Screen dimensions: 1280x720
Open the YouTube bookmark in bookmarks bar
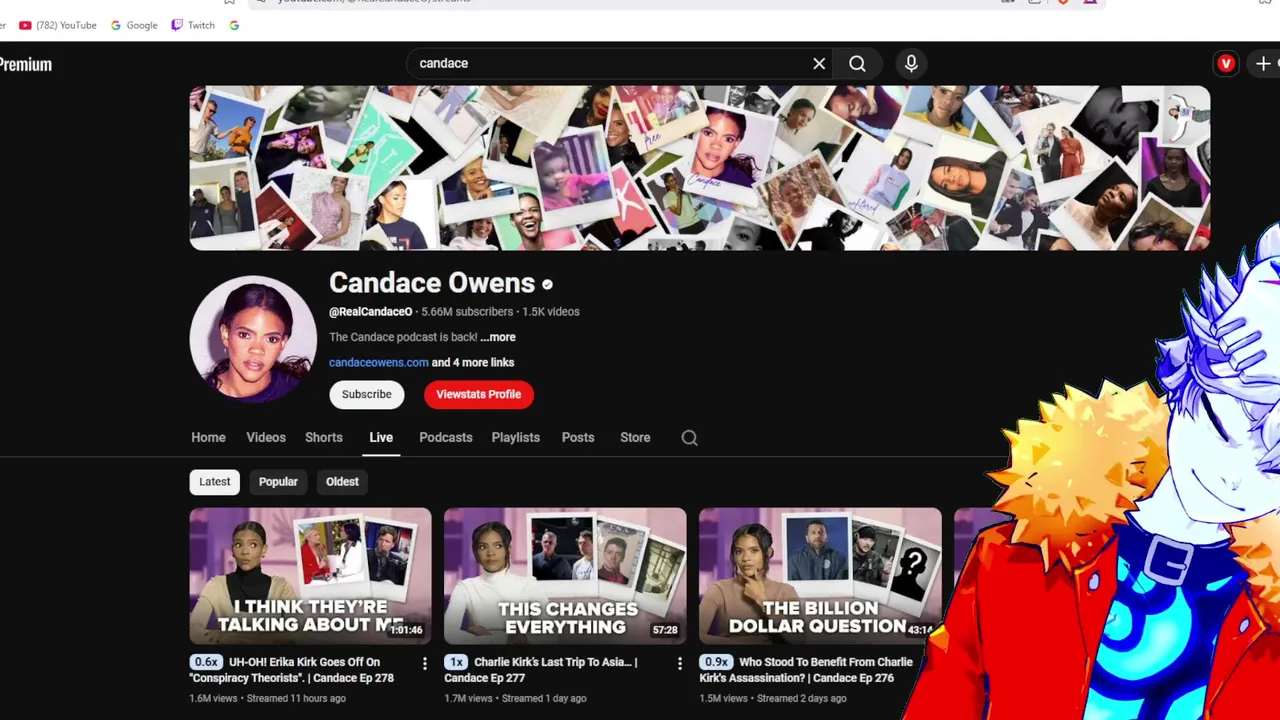tap(58, 25)
